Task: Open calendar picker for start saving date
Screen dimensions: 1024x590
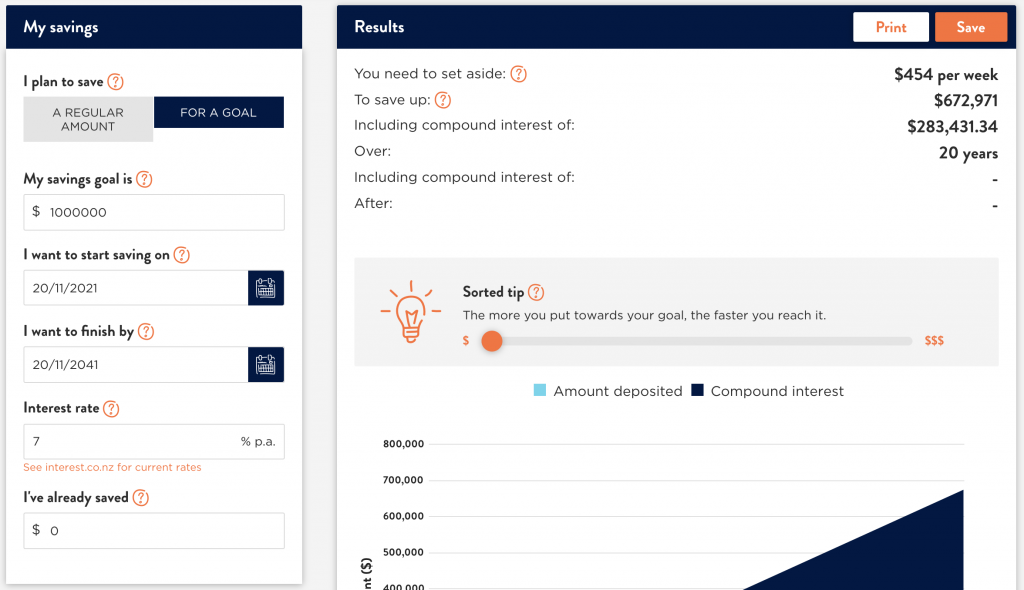Action: tap(266, 288)
